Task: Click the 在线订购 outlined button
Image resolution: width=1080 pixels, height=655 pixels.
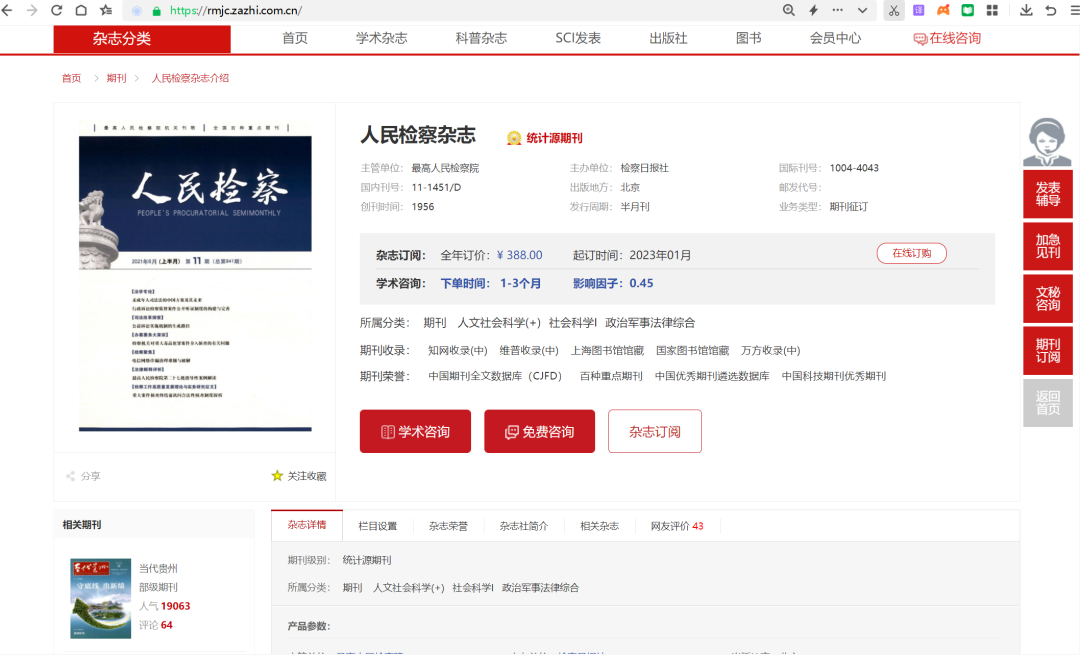Action: coord(911,253)
